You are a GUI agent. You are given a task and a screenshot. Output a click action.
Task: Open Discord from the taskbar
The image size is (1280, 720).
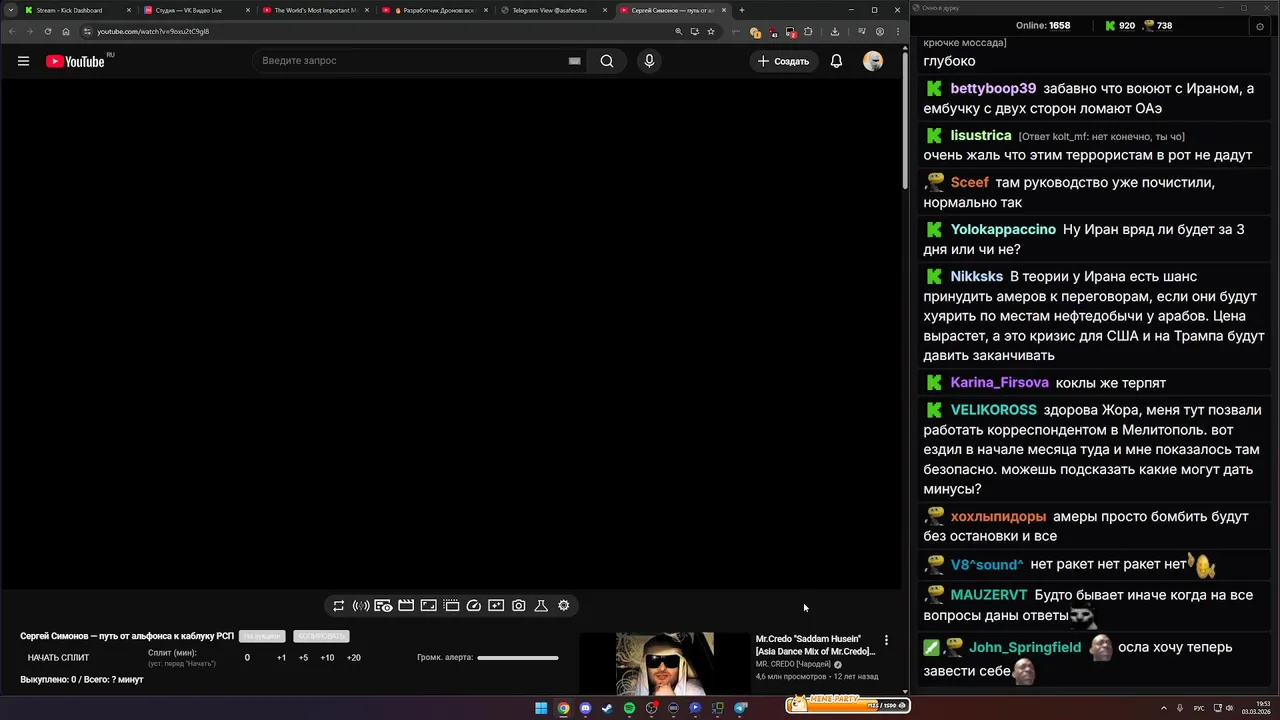(x=585, y=708)
